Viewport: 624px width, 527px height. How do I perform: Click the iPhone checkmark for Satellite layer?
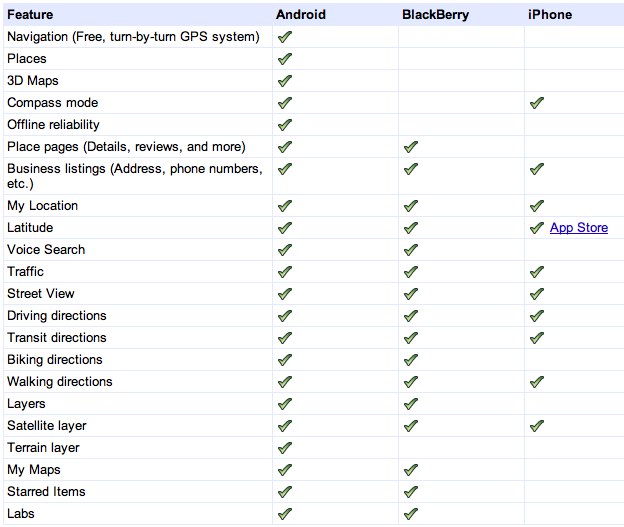coord(537,426)
